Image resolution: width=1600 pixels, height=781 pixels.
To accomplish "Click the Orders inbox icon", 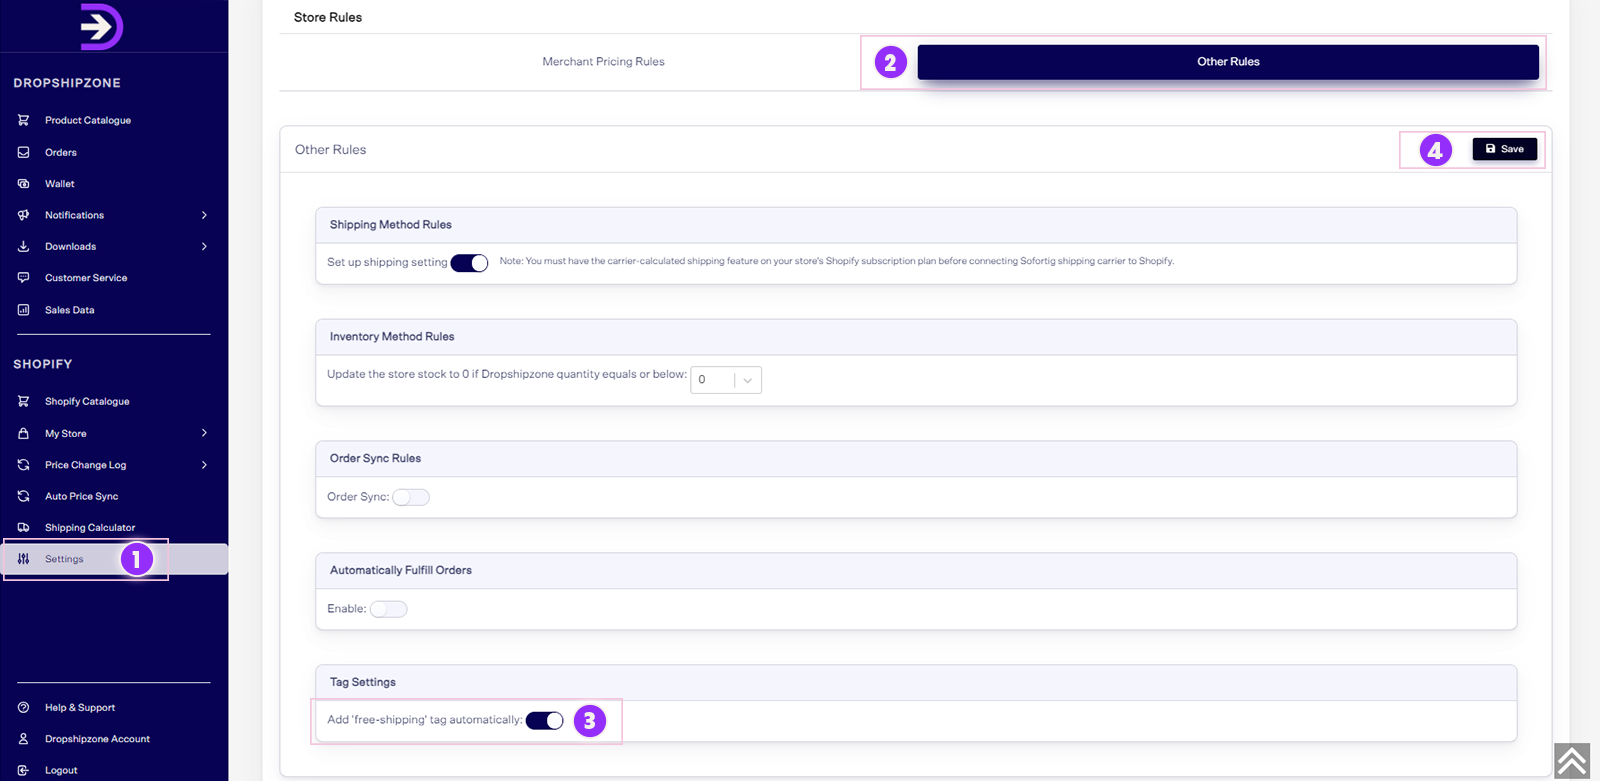I will pyautogui.click(x=23, y=152).
